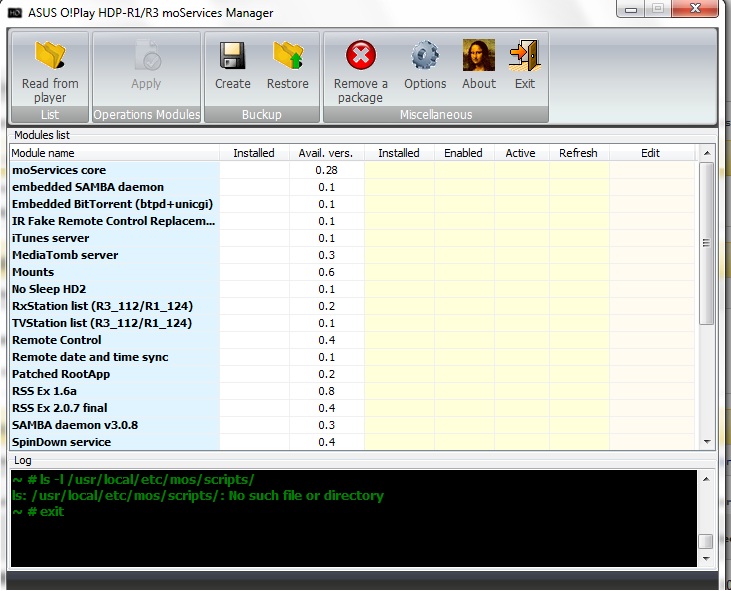Click the log panel scrollbar thumb
Viewport: 731px width, 591px height.
tap(706, 541)
